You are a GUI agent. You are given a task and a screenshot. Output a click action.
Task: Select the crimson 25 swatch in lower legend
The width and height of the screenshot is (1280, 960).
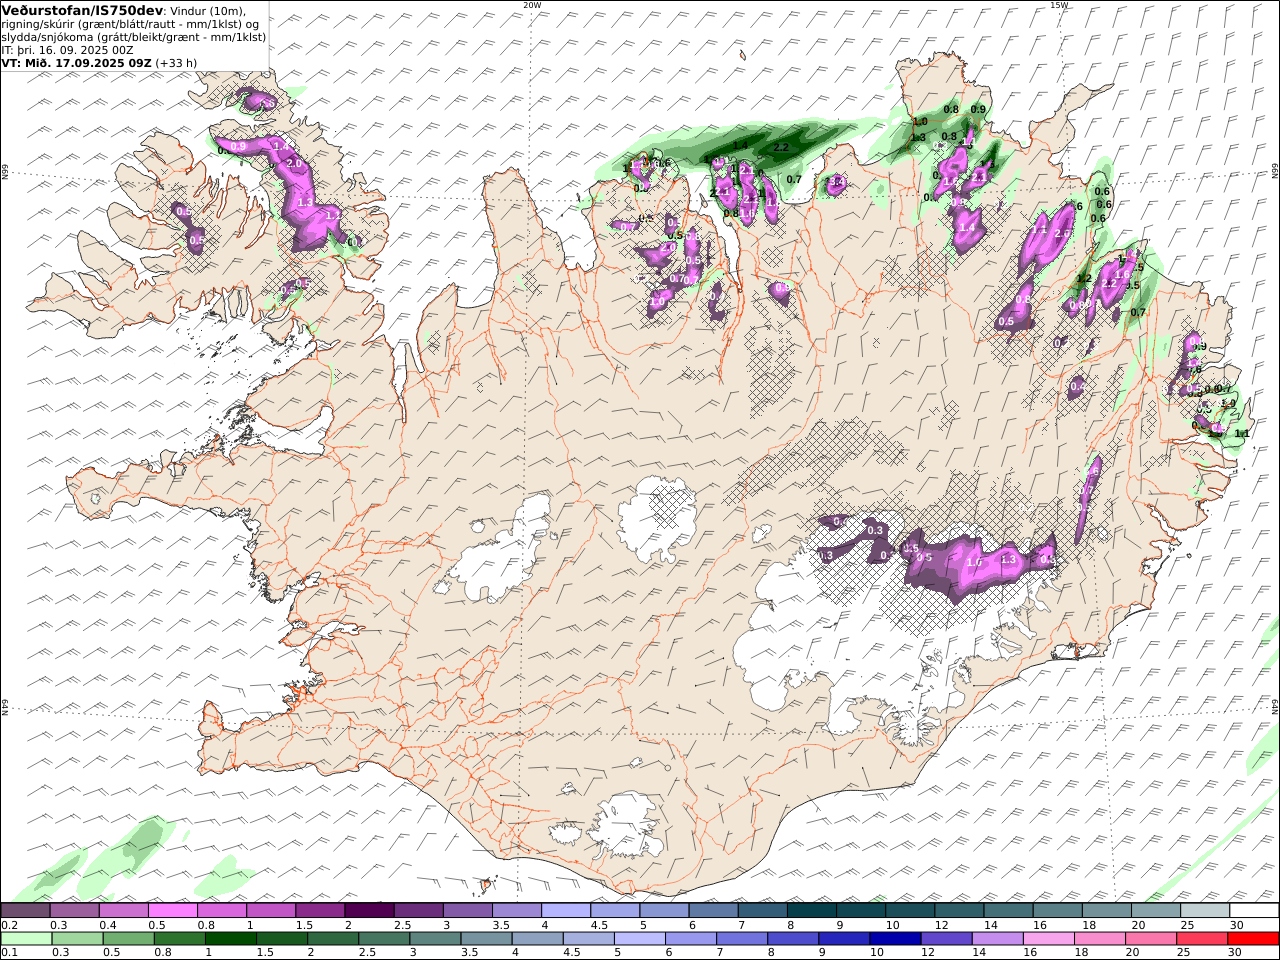1202,939
